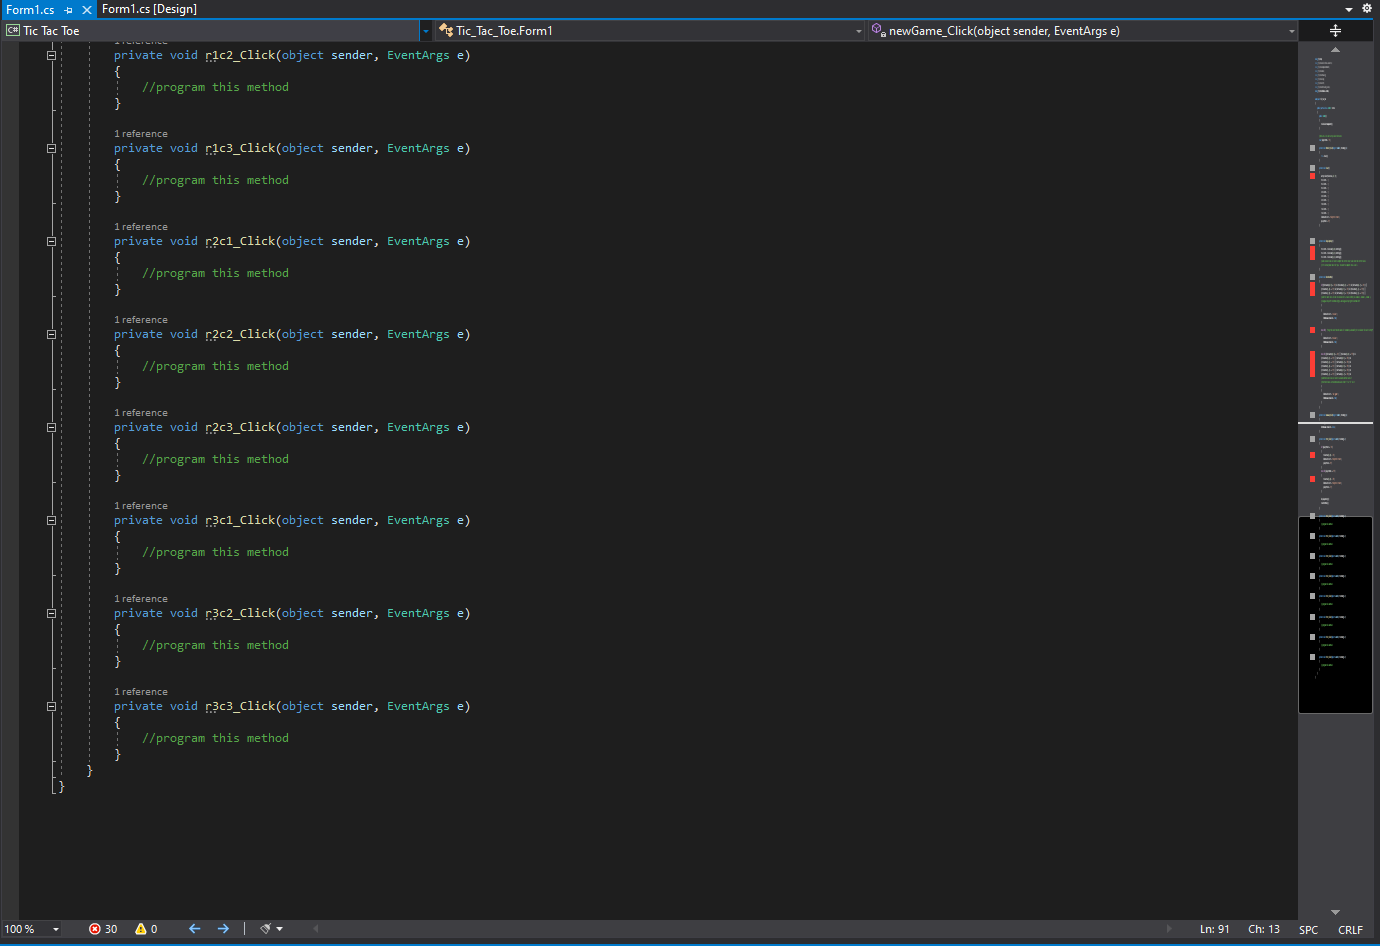Collapse the r2c3_Click method

pos(51,427)
